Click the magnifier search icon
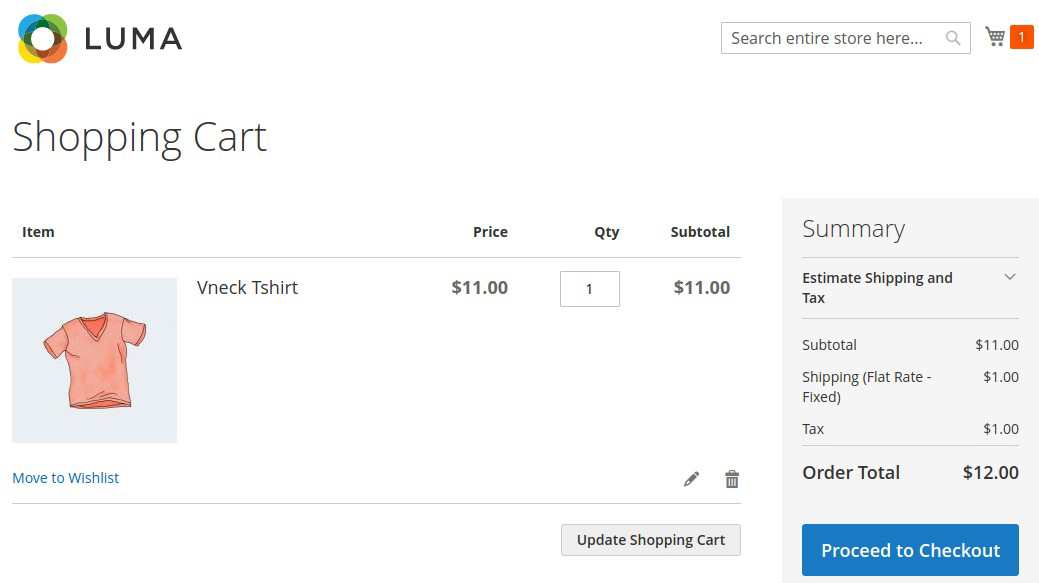Screen dimensions: 1039x583 pos(953,38)
